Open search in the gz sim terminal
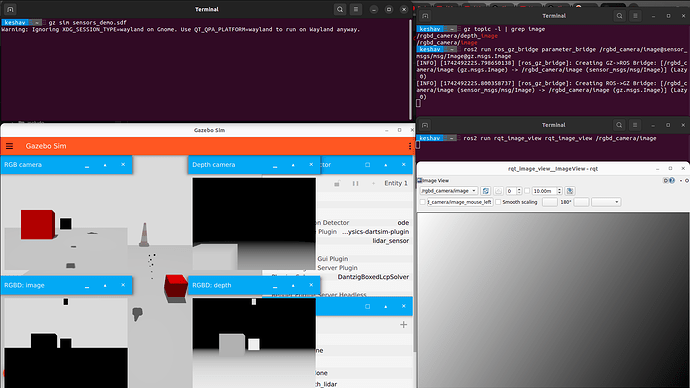Screen dimensions: 690x388 (x=340, y=9)
